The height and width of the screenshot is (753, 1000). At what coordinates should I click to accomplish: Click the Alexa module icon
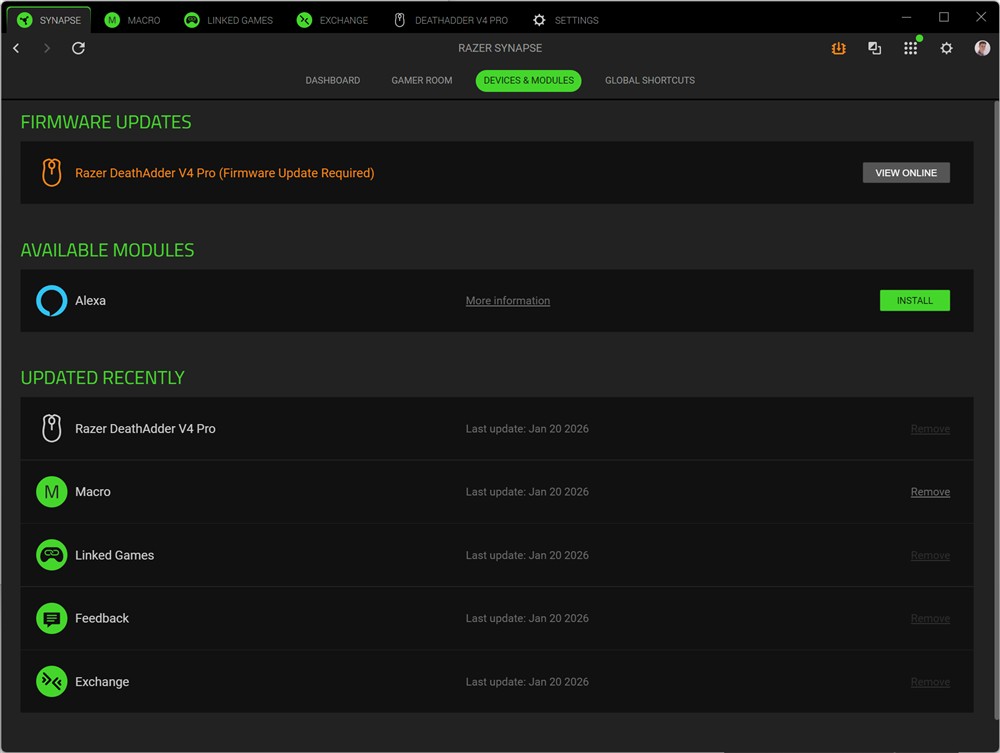(52, 301)
